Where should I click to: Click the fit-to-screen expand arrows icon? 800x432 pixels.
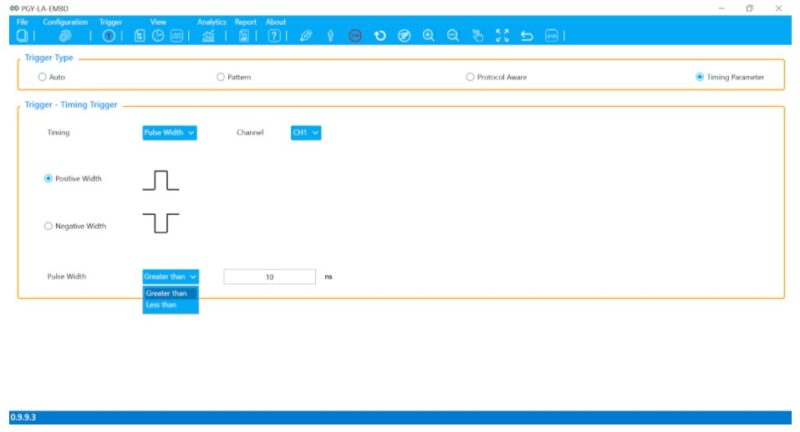[x=502, y=36]
